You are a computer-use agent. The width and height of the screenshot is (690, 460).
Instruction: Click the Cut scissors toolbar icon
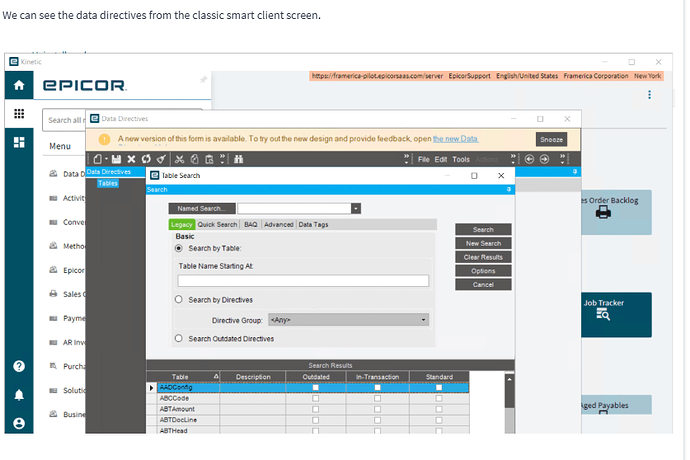(179, 159)
